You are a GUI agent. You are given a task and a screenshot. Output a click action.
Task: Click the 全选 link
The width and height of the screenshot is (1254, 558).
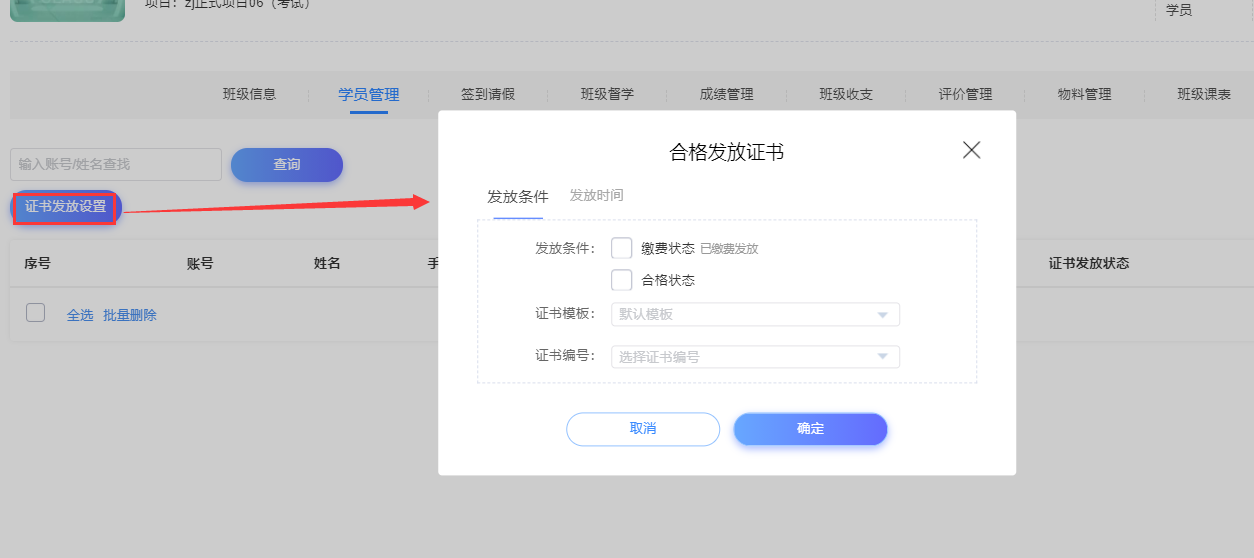(80, 315)
